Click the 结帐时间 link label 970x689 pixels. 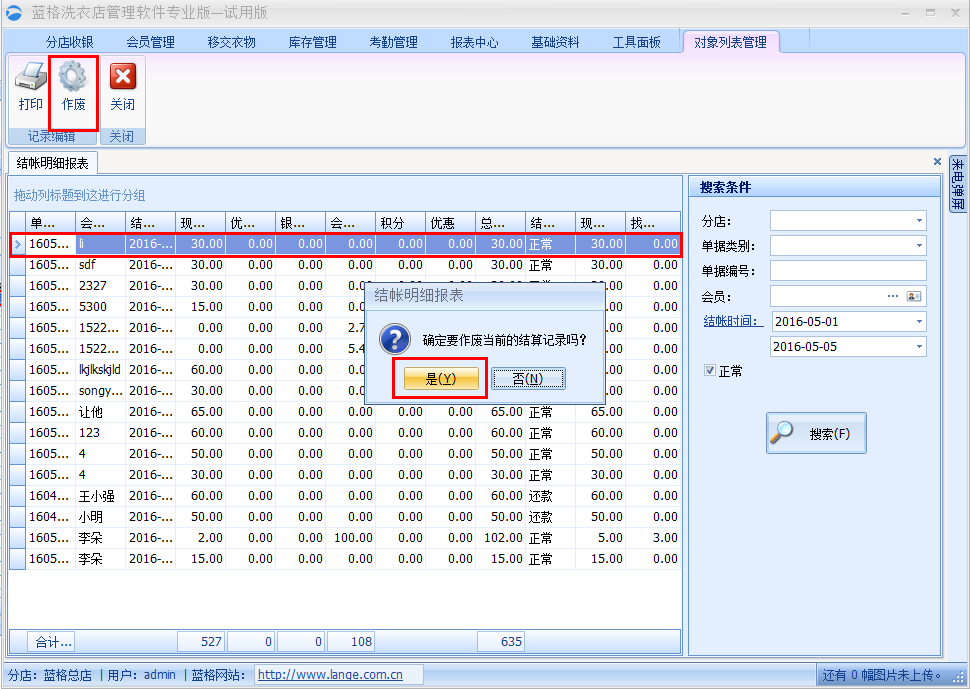click(733, 321)
